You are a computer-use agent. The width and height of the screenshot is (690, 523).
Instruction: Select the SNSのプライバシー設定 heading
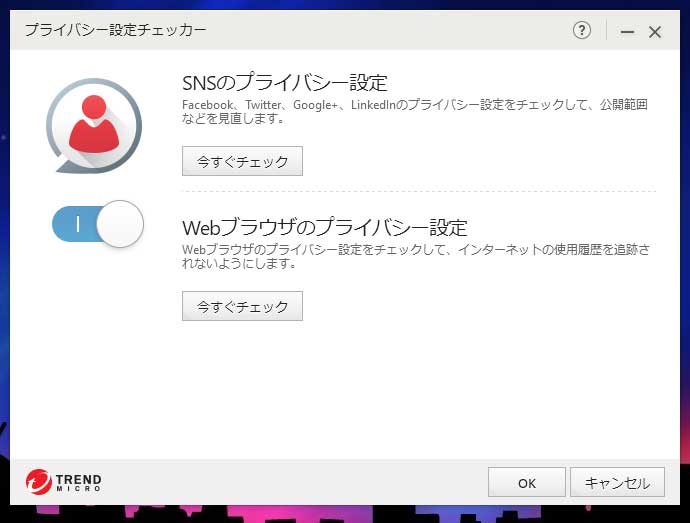click(x=284, y=82)
